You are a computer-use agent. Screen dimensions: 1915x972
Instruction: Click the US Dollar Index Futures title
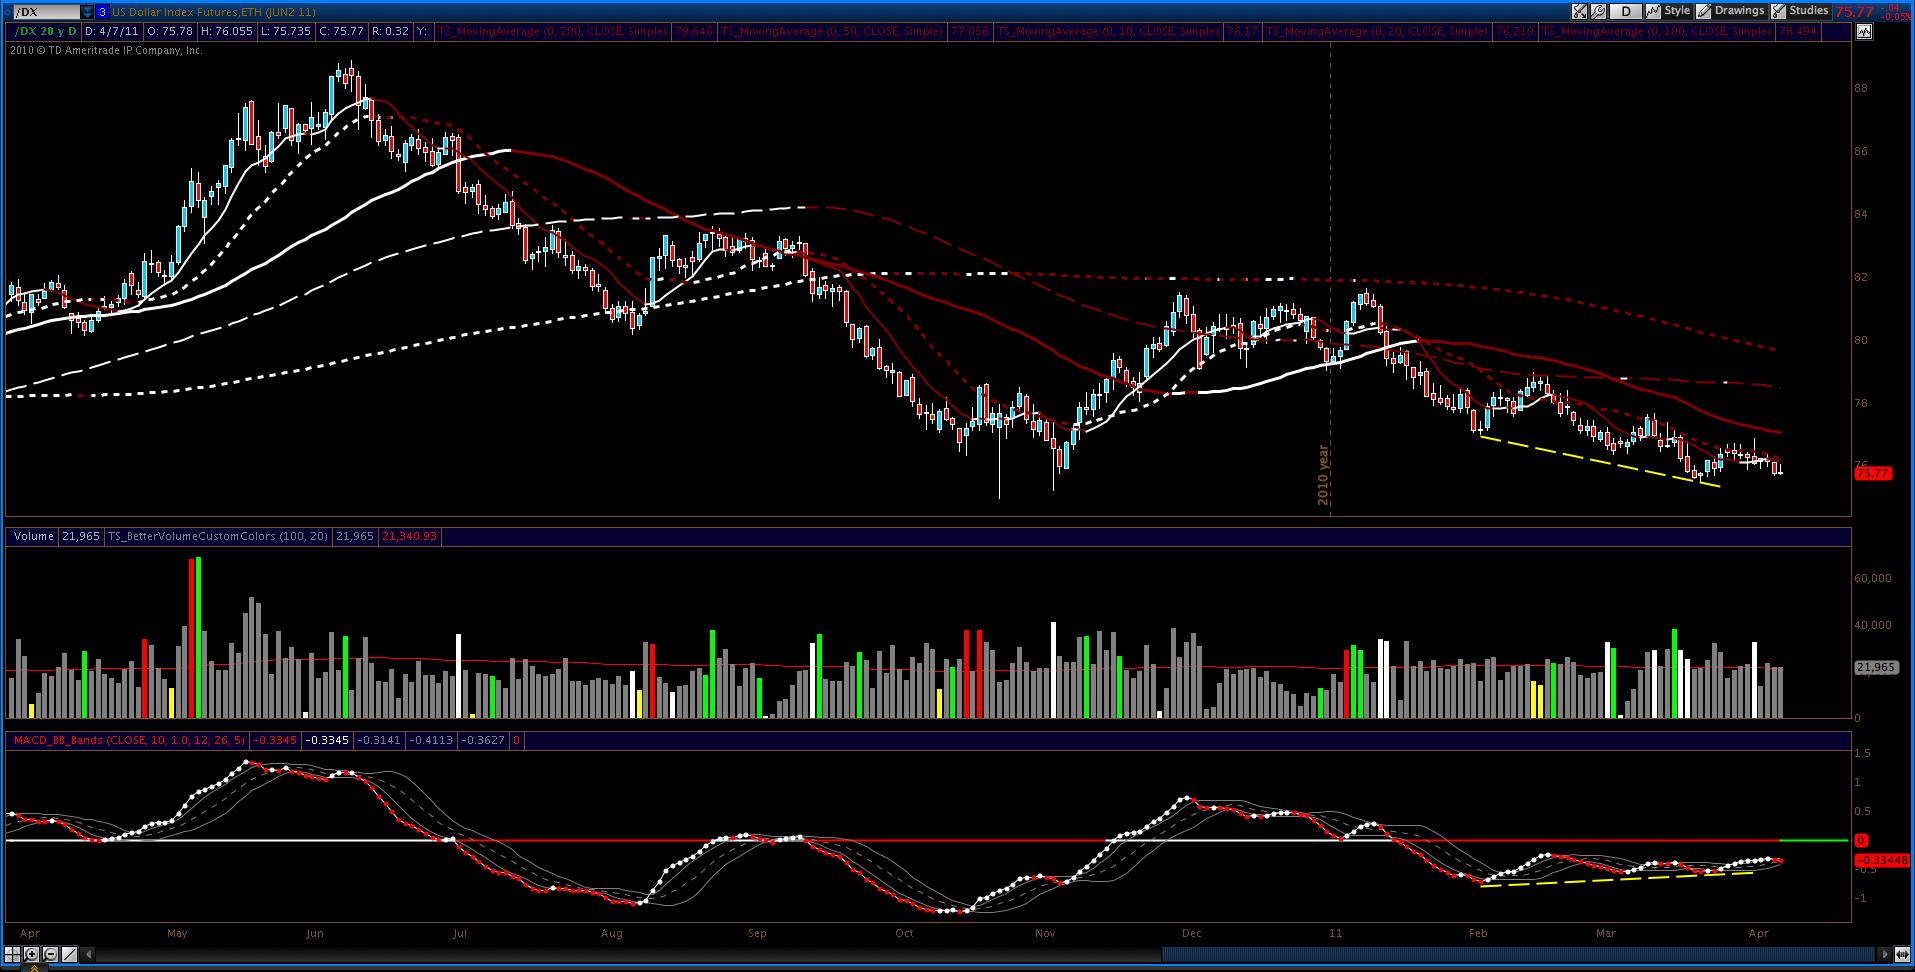click(213, 12)
